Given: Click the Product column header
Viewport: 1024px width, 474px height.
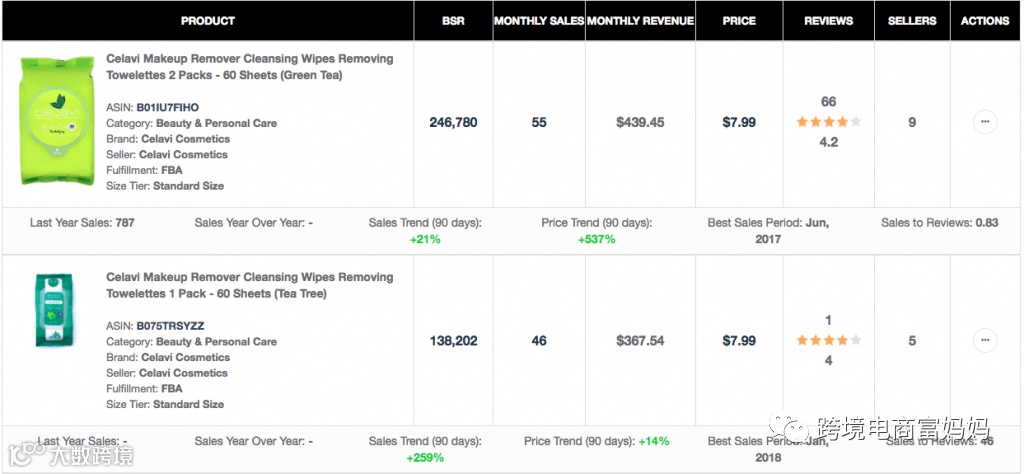Looking at the screenshot, I should 208,21.
